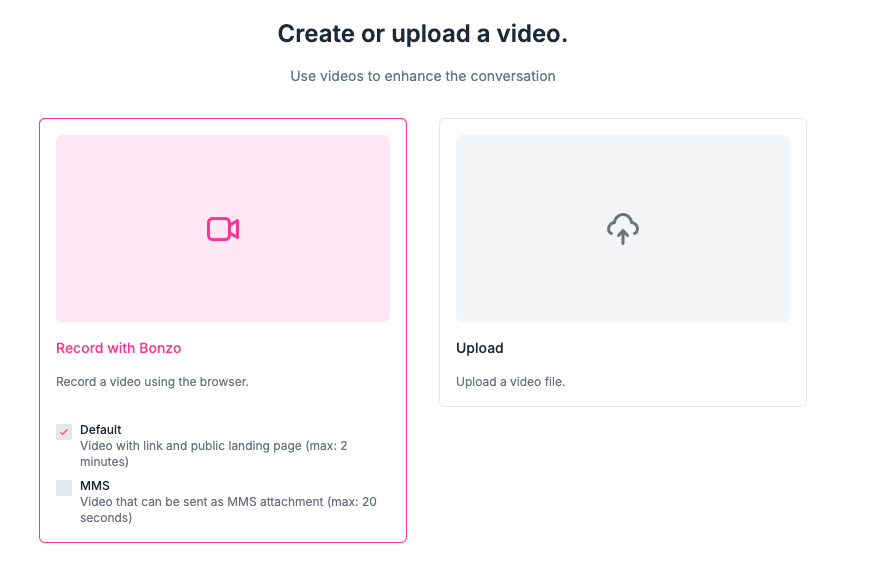Click the Create or upload a video heading
The width and height of the screenshot is (875, 579).
click(x=422, y=33)
